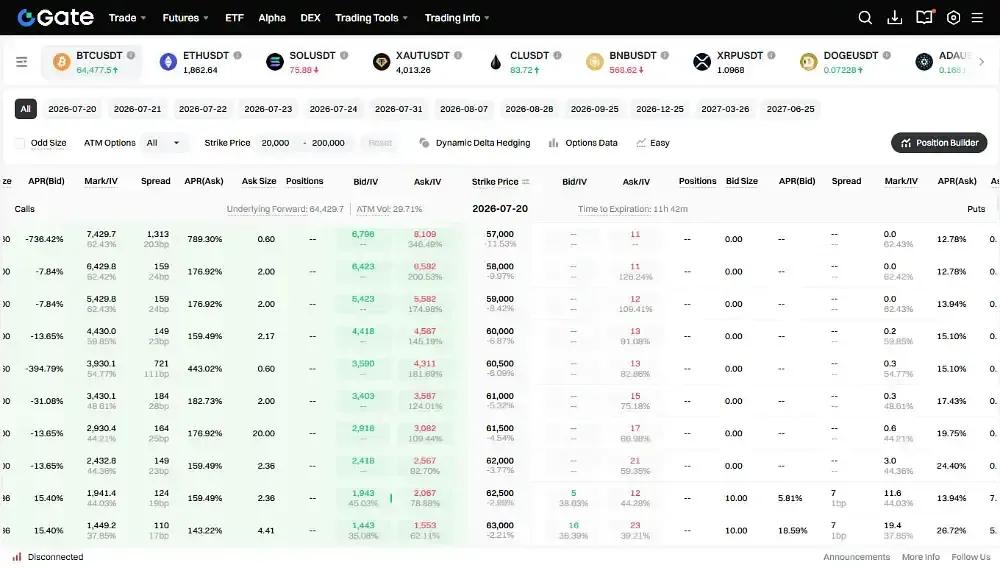1000x568 pixels.
Task: Click info icon next to ETHUSDT
Action: (237, 55)
